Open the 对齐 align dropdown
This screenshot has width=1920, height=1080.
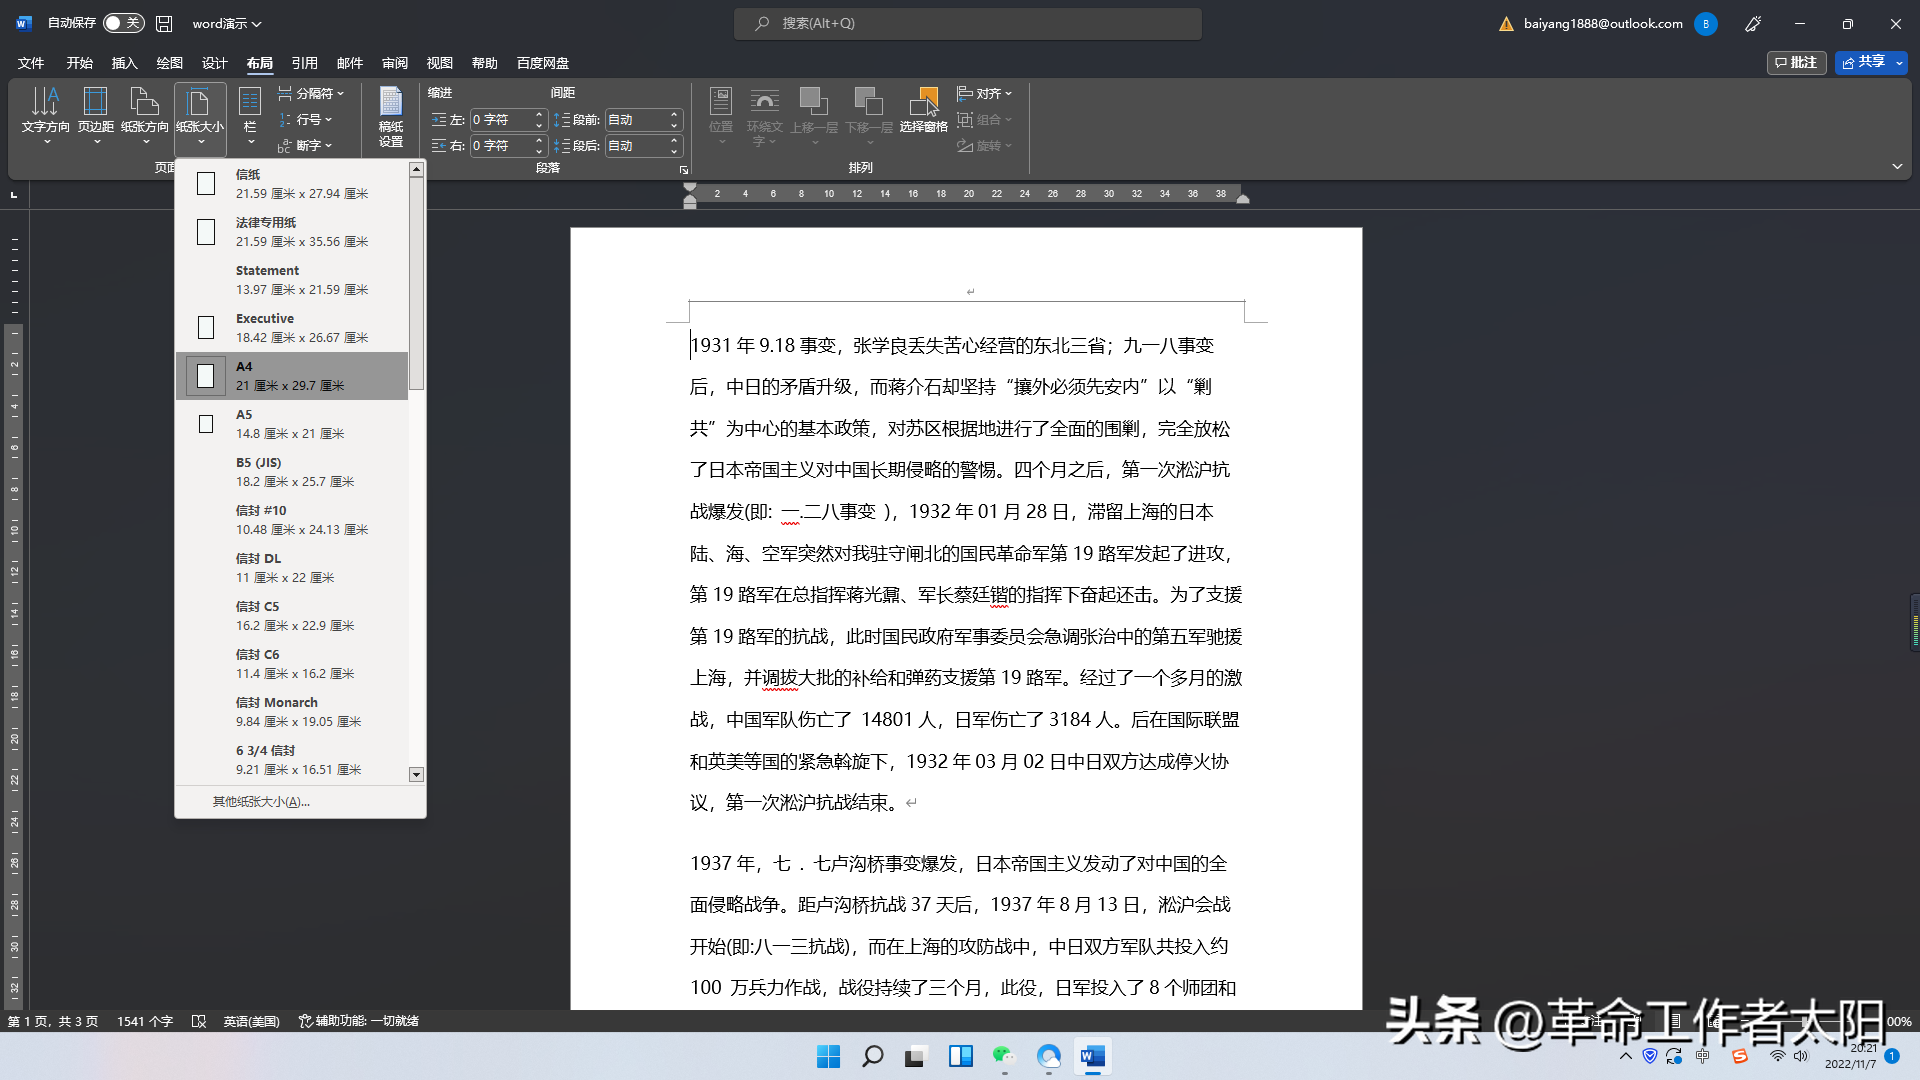(x=985, y=93)
